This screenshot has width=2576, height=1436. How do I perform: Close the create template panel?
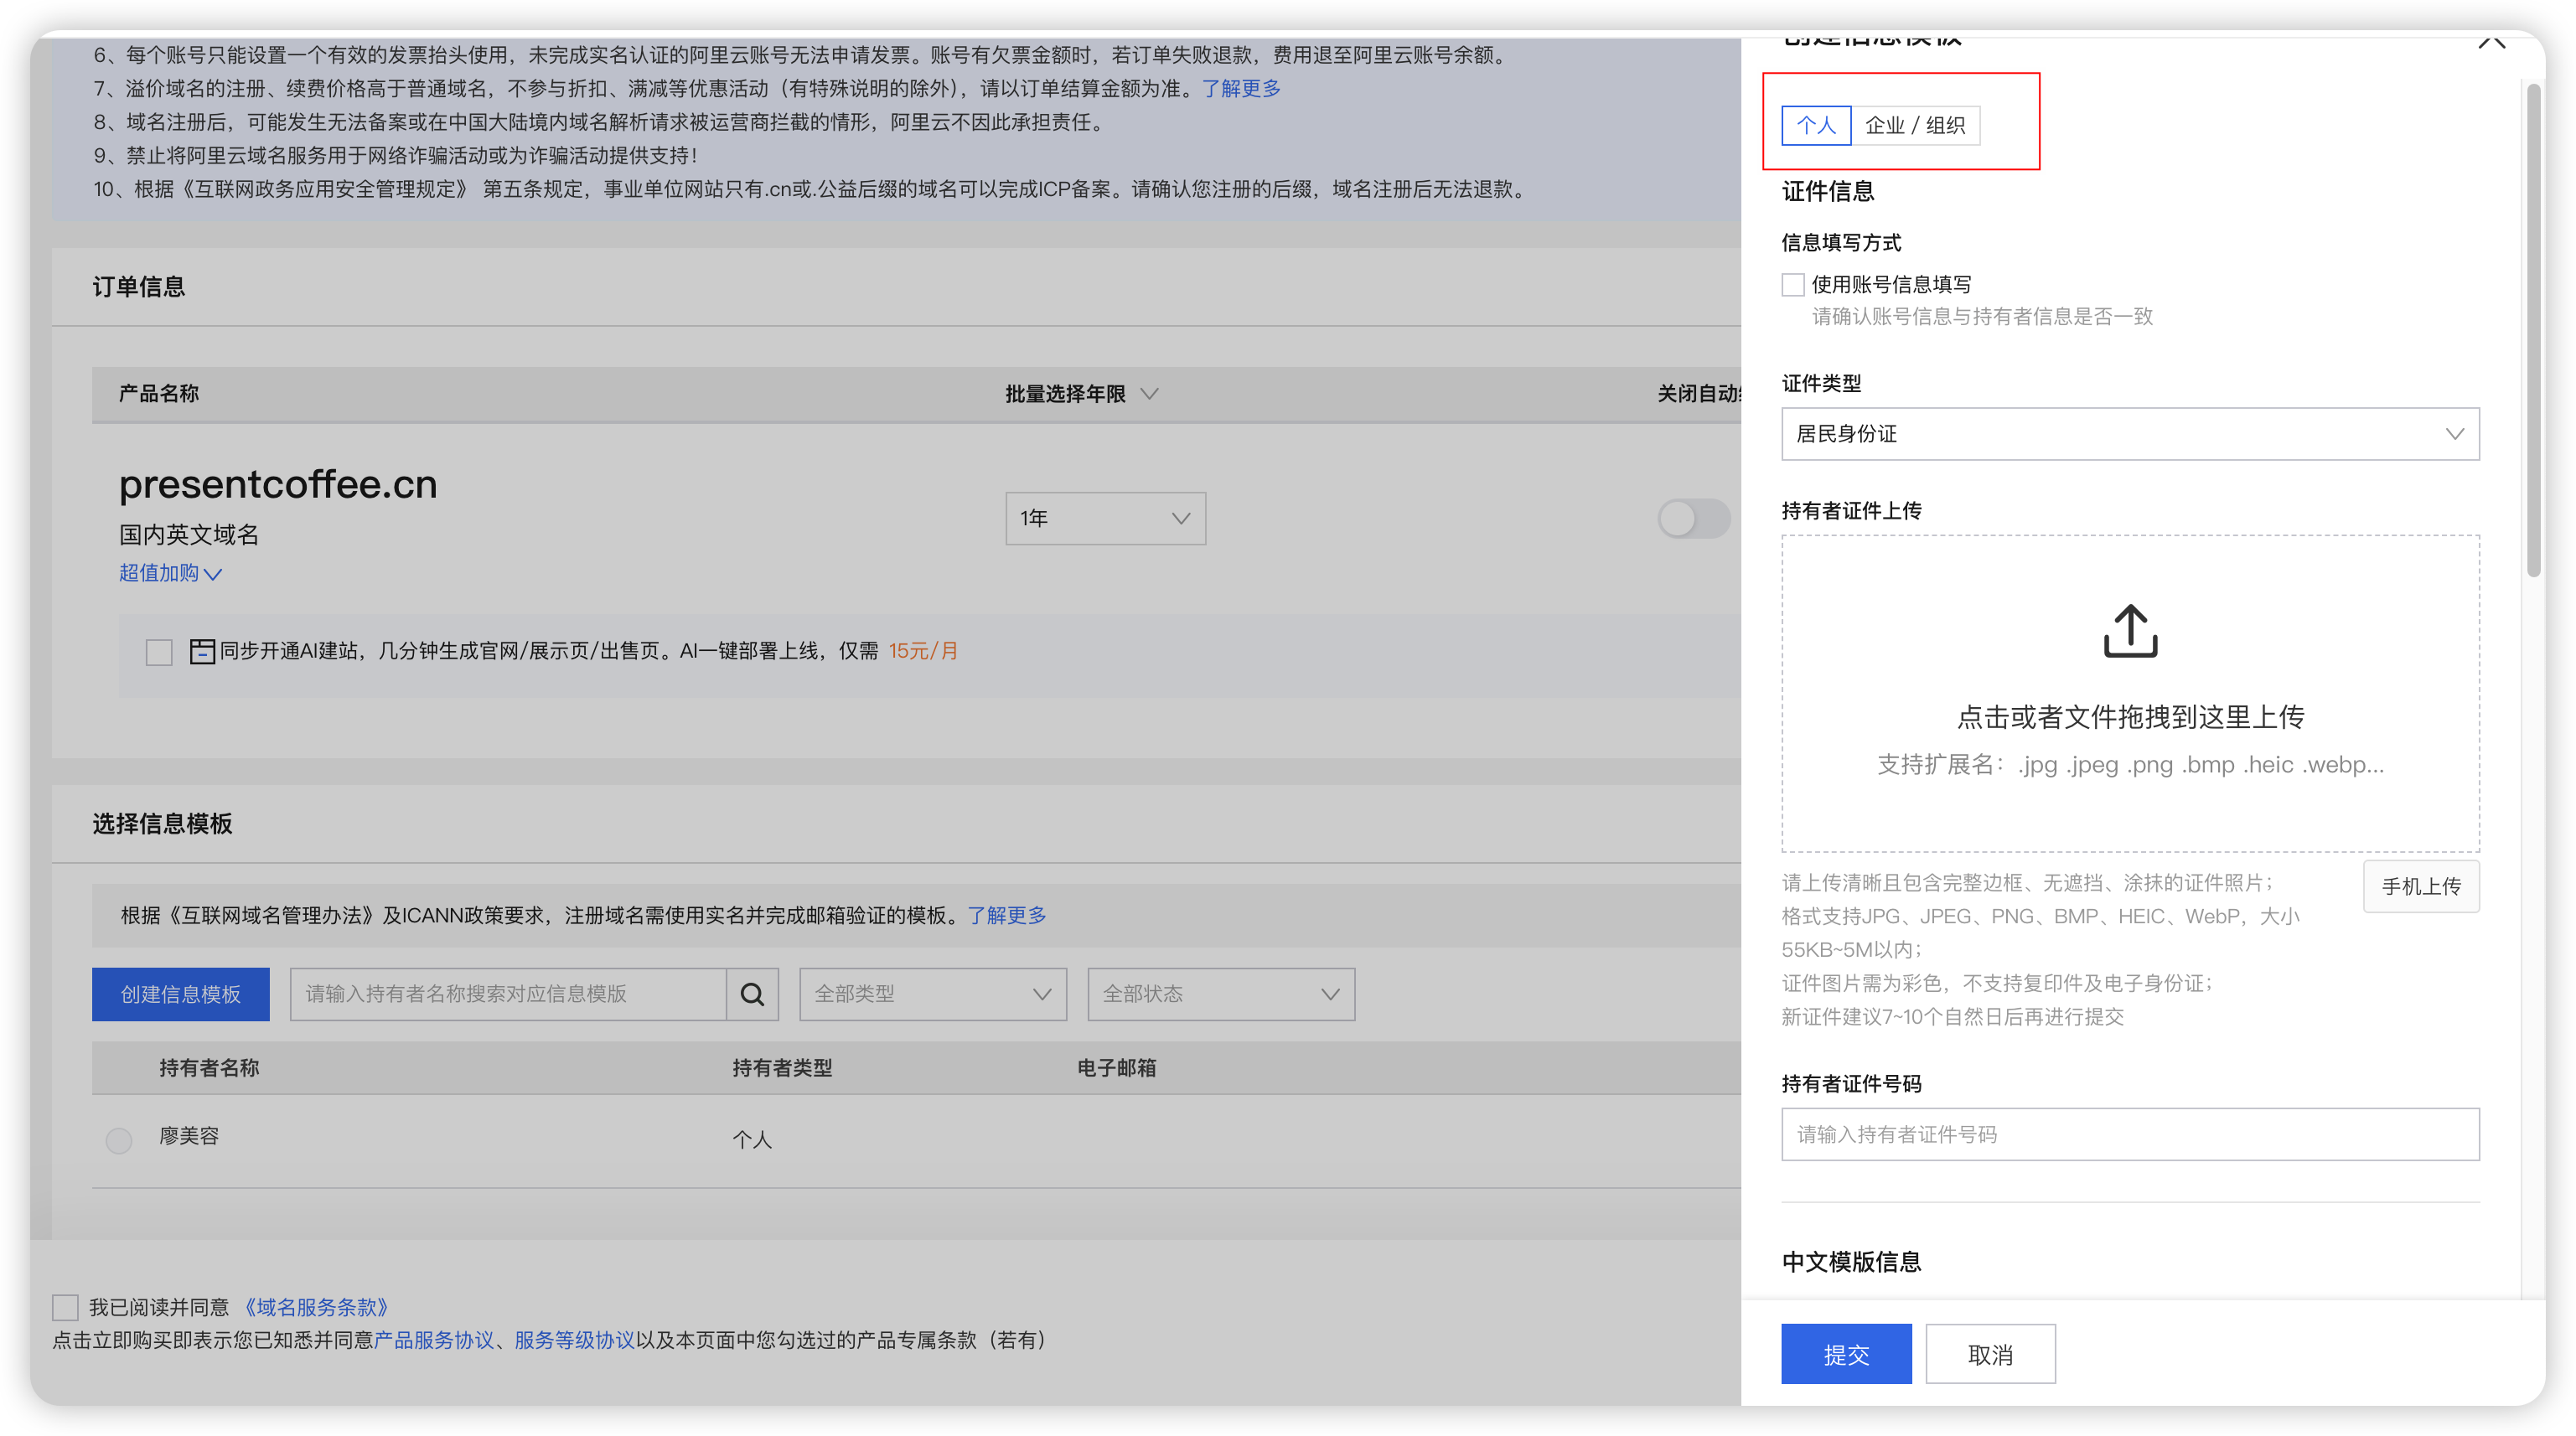click(x=2491, y=40)
